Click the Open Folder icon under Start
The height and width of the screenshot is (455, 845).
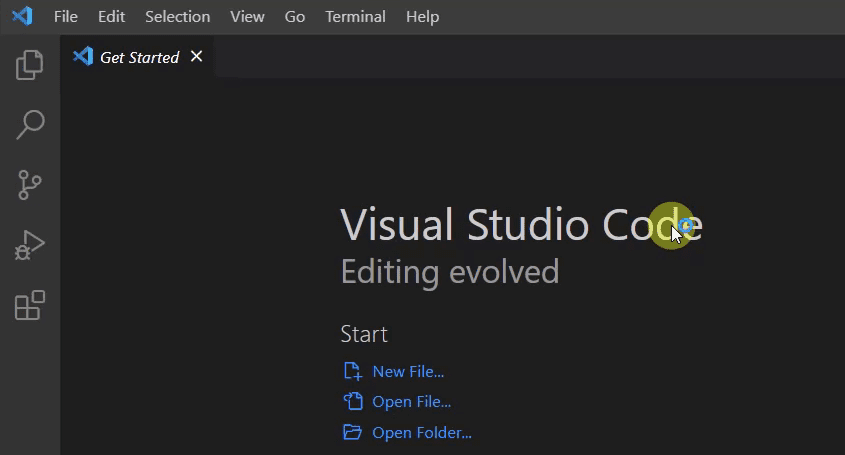click(352, 433)
